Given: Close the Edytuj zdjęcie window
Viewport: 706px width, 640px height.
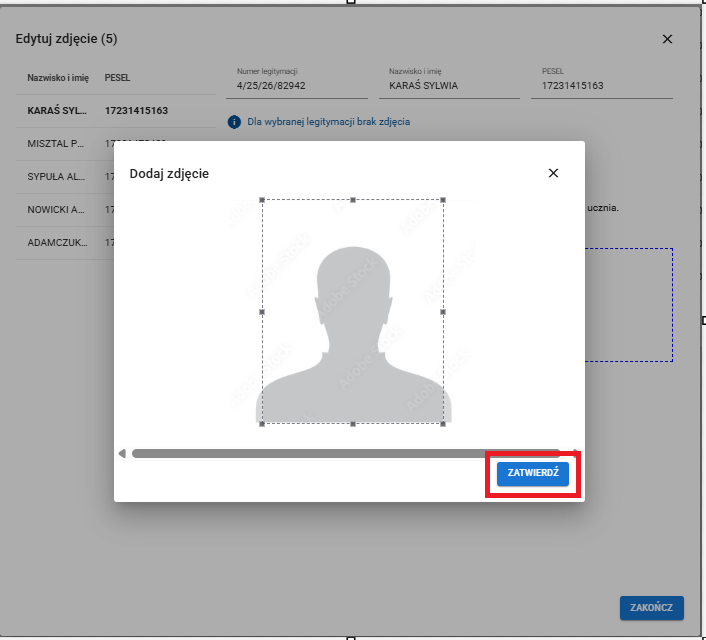Looking at the screenshot, I should [667, 39].
